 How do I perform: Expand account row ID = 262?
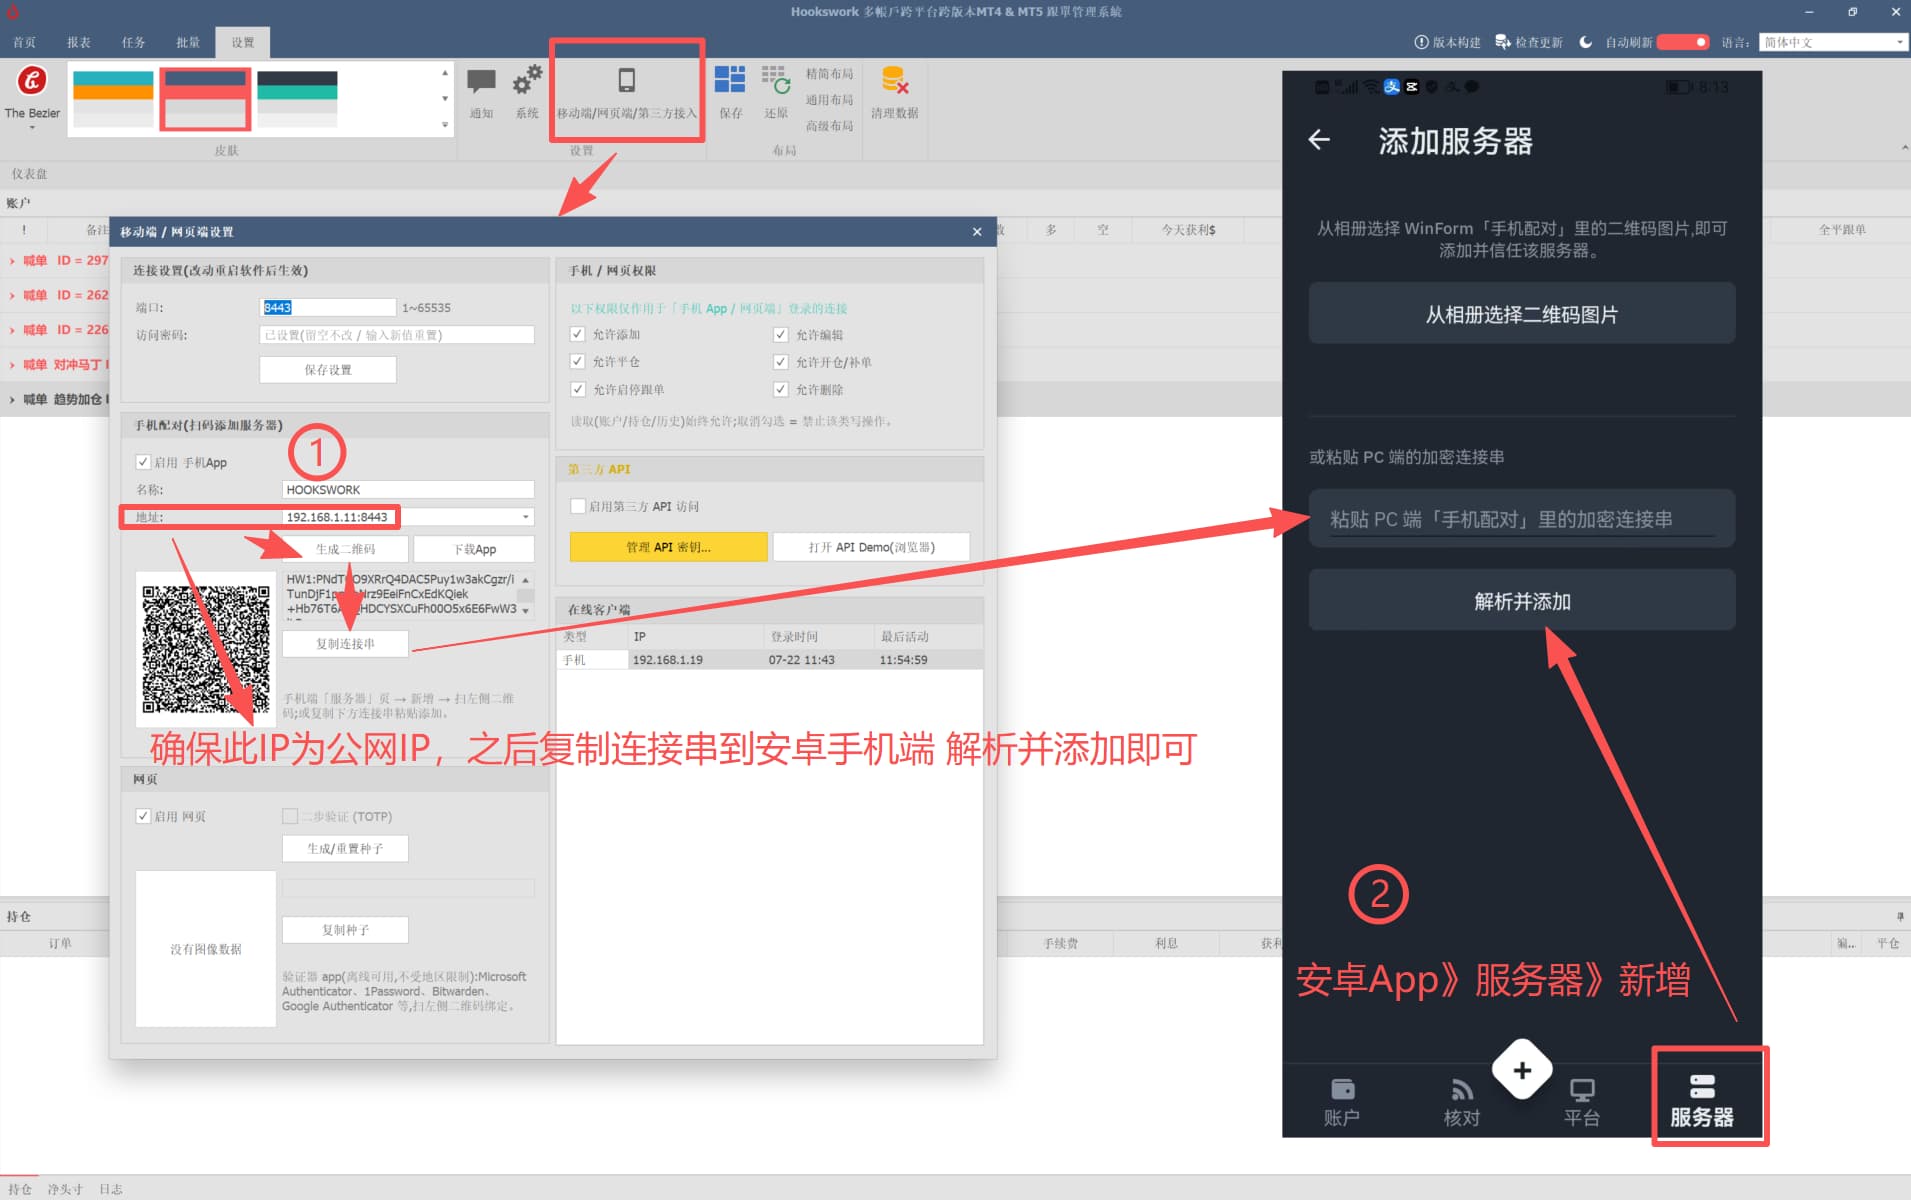click(x=12, y=296)
